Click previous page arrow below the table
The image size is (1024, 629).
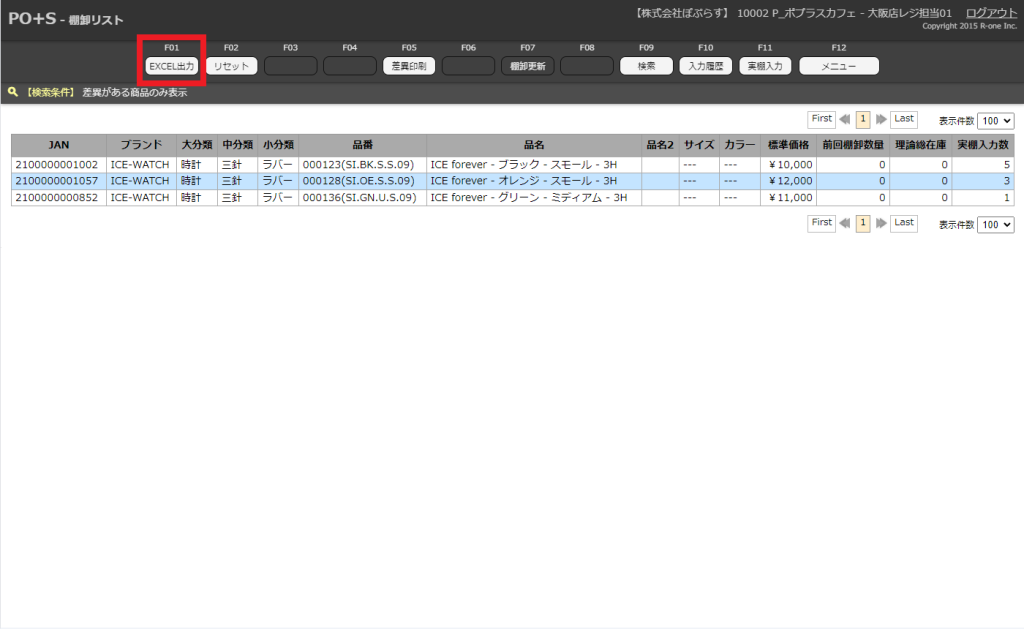click(x=845, y=224)
